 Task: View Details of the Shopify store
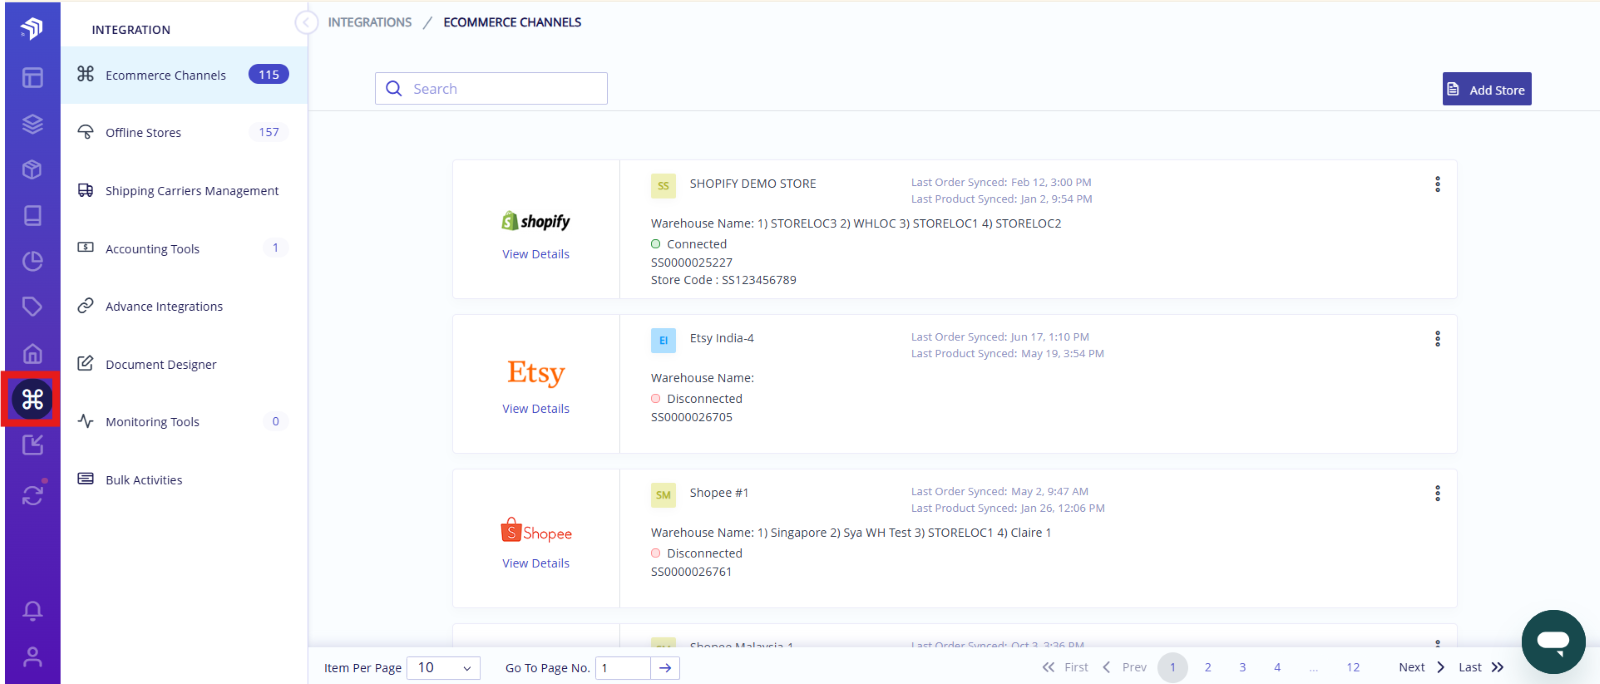536,254
